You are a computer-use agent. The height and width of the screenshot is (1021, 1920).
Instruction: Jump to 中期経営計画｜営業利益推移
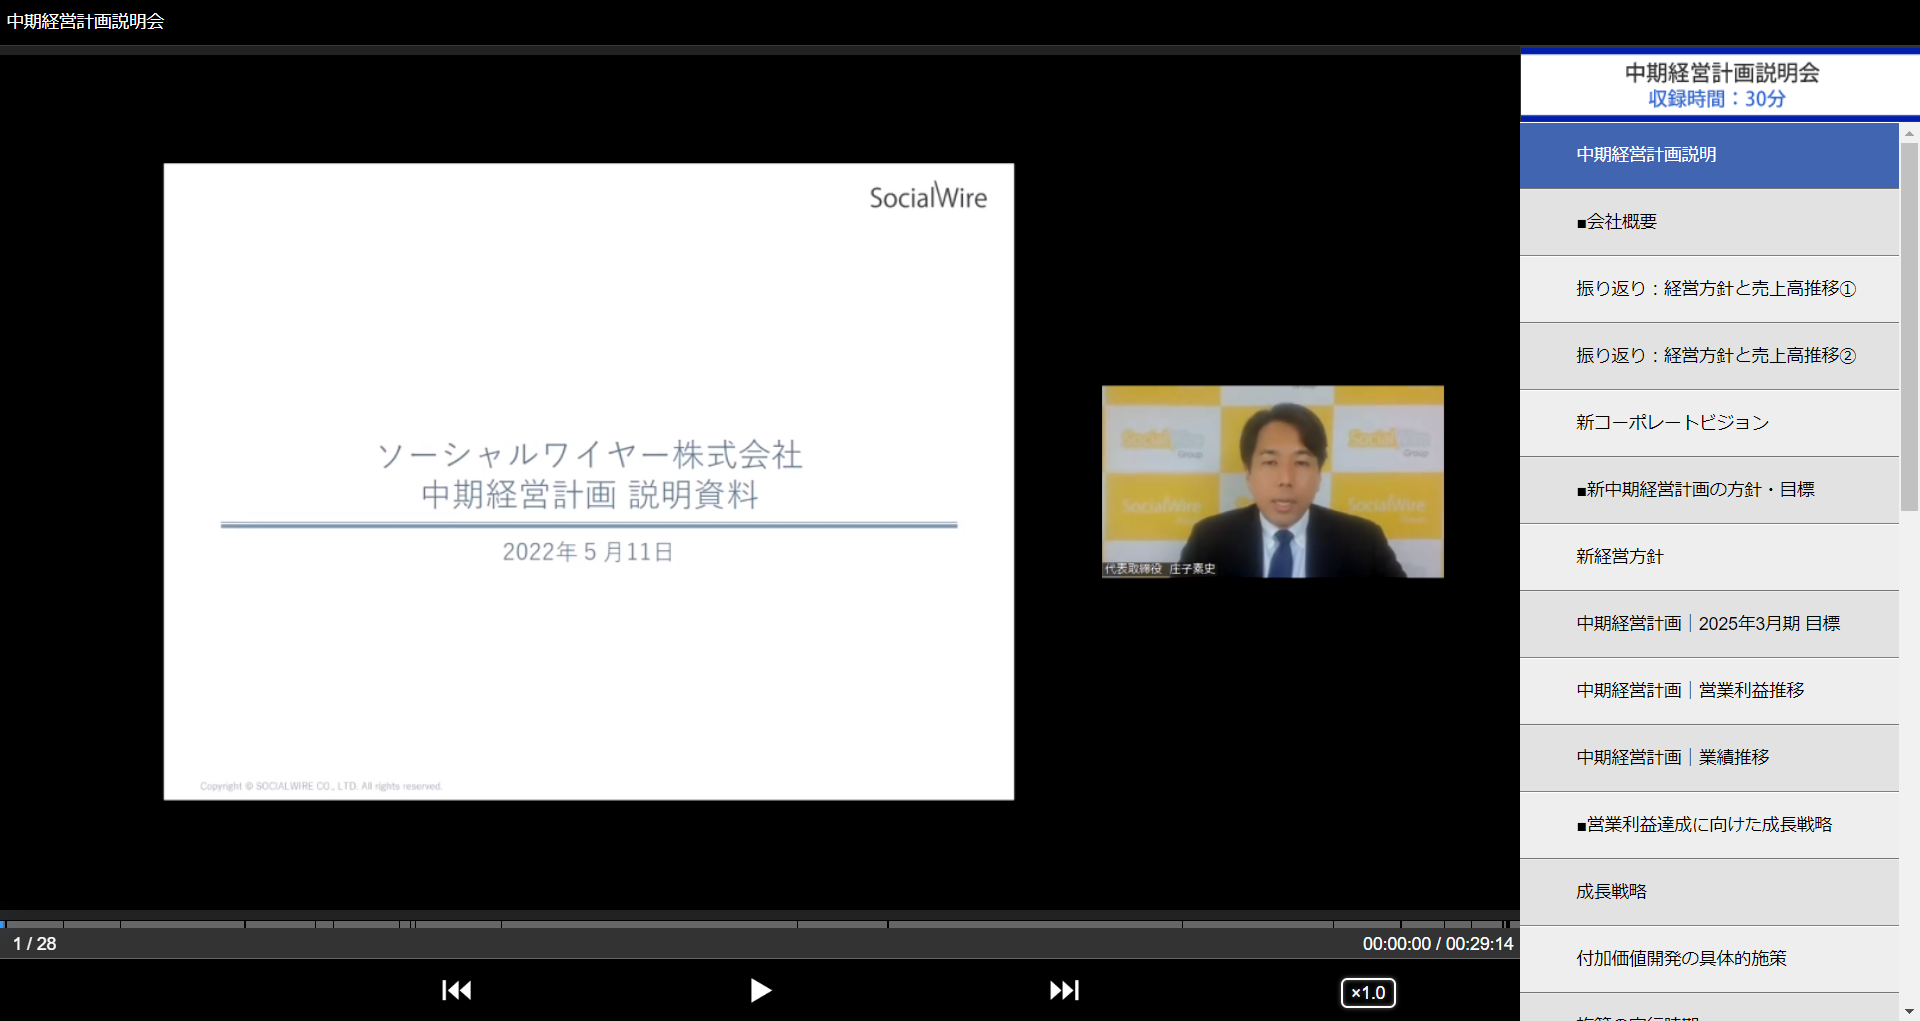click(x=1709, y=691)
